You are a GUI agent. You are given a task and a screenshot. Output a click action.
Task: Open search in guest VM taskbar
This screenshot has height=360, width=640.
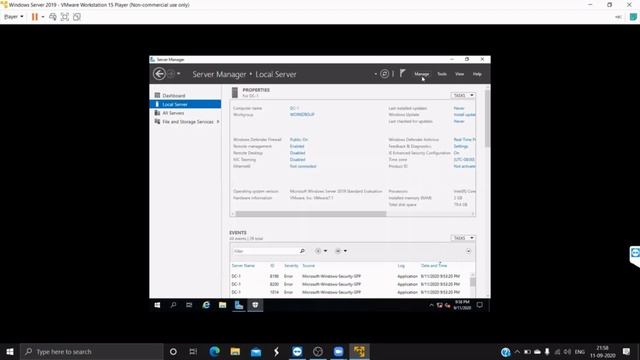[173, 305]
